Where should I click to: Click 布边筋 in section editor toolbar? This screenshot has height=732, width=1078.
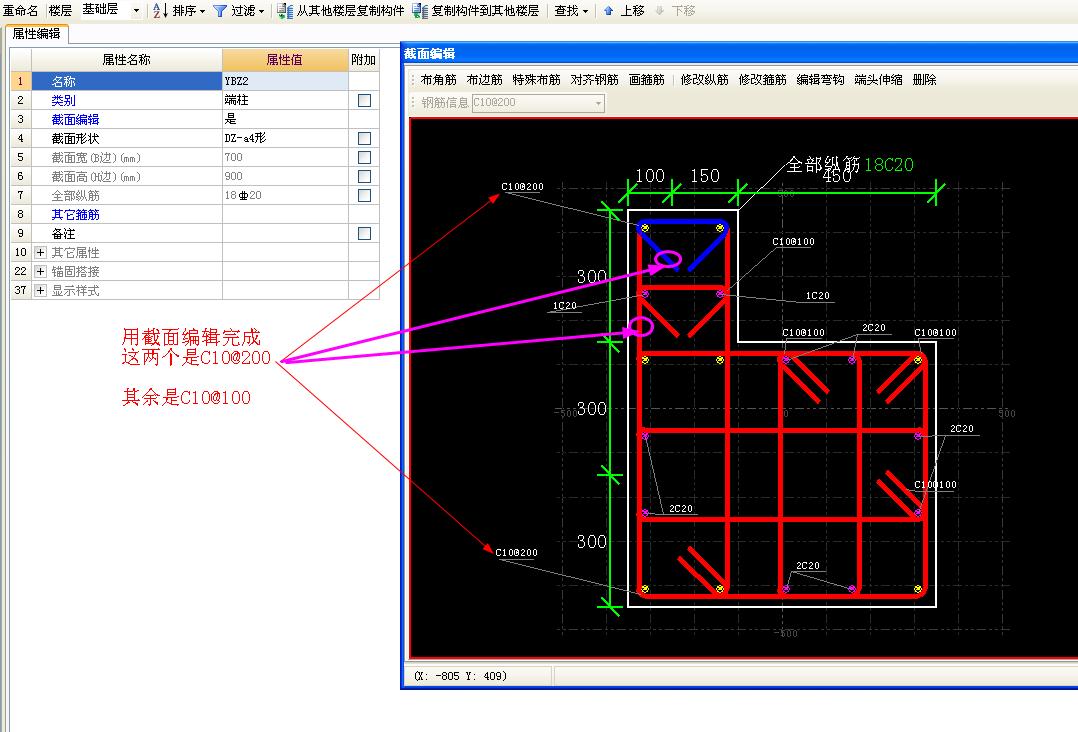pos(485,80)
